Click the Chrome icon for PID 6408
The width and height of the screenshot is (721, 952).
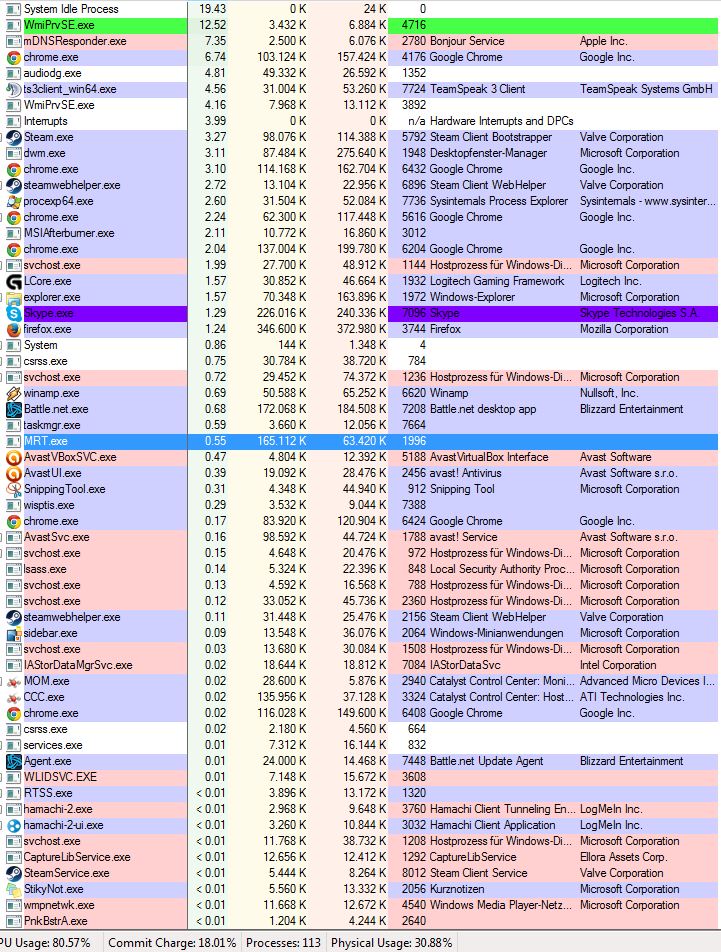13,713
